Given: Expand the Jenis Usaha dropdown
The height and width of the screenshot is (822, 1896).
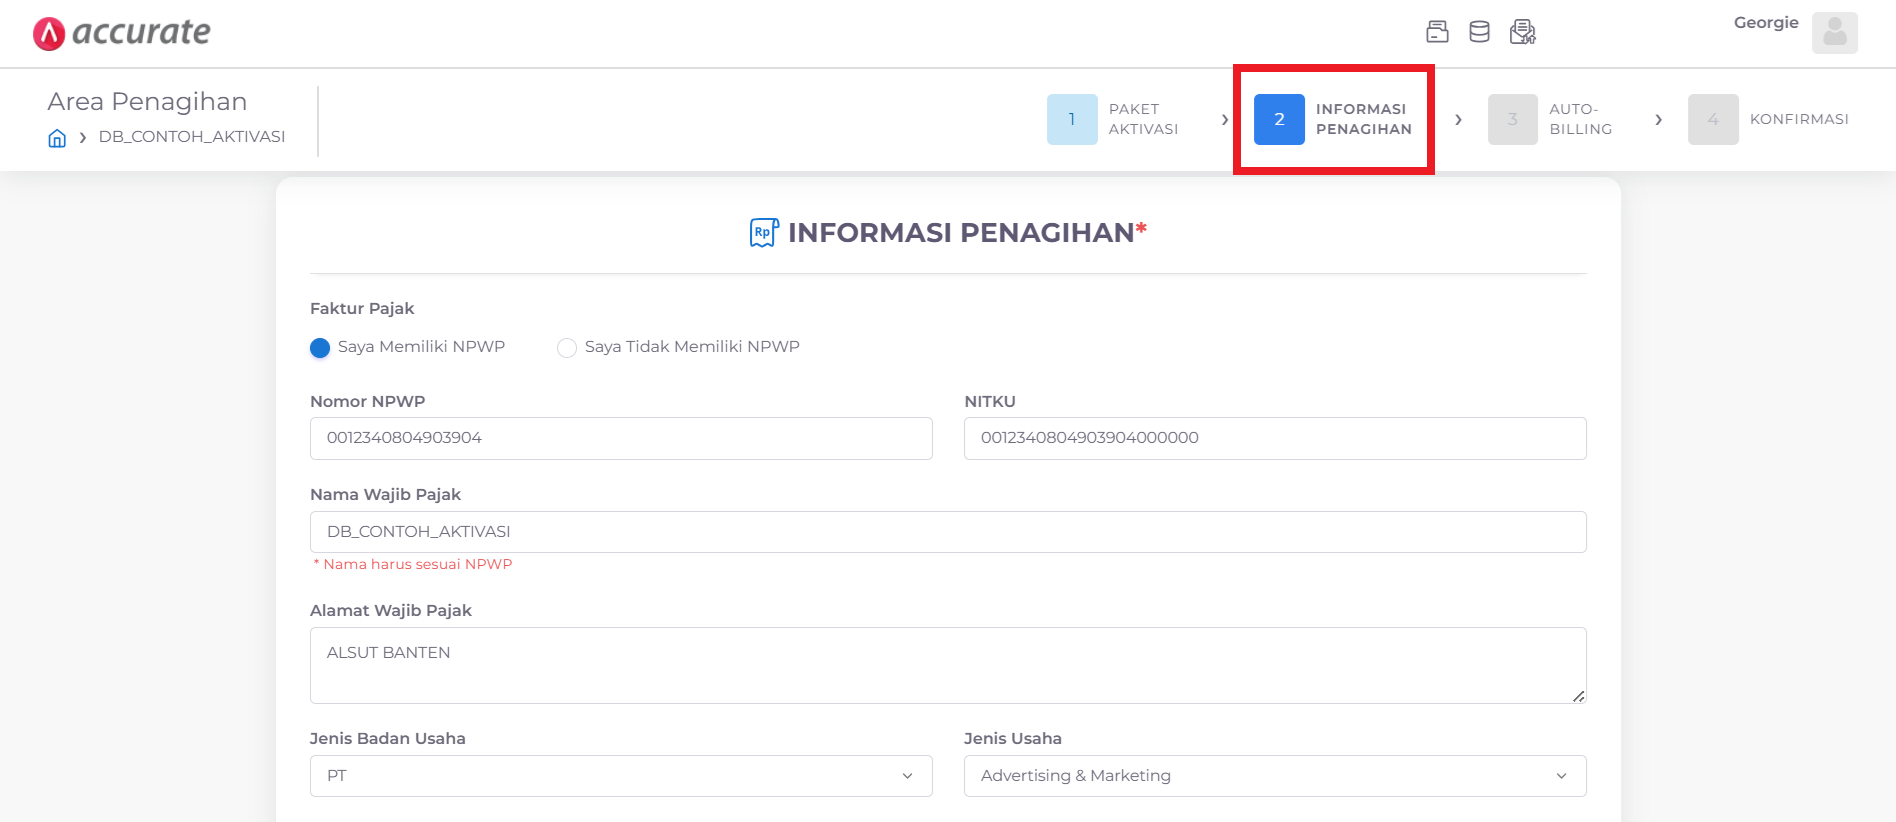Looking at the screenshot, I should tap(1275, 776).
